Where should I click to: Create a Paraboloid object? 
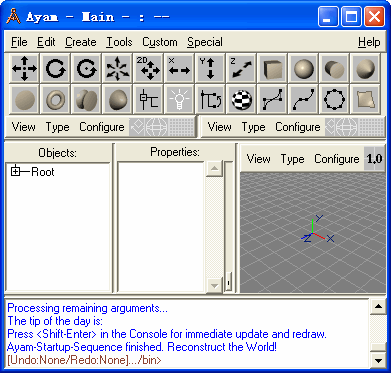coord(118,99)
